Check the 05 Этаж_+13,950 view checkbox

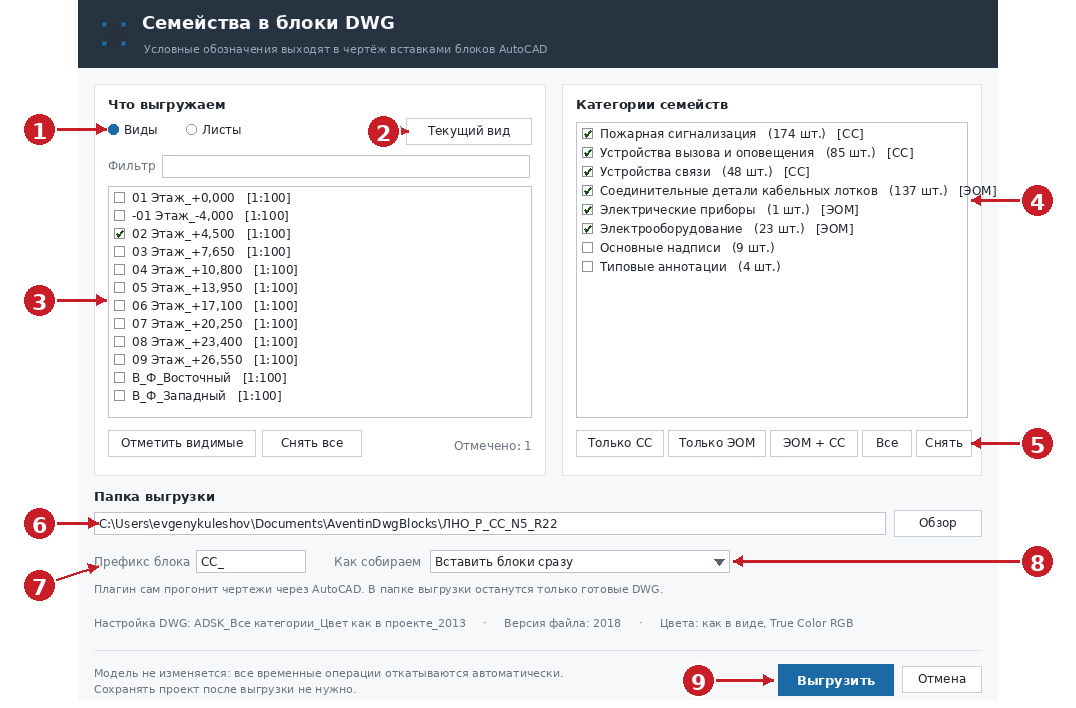[x=119, y=287]
